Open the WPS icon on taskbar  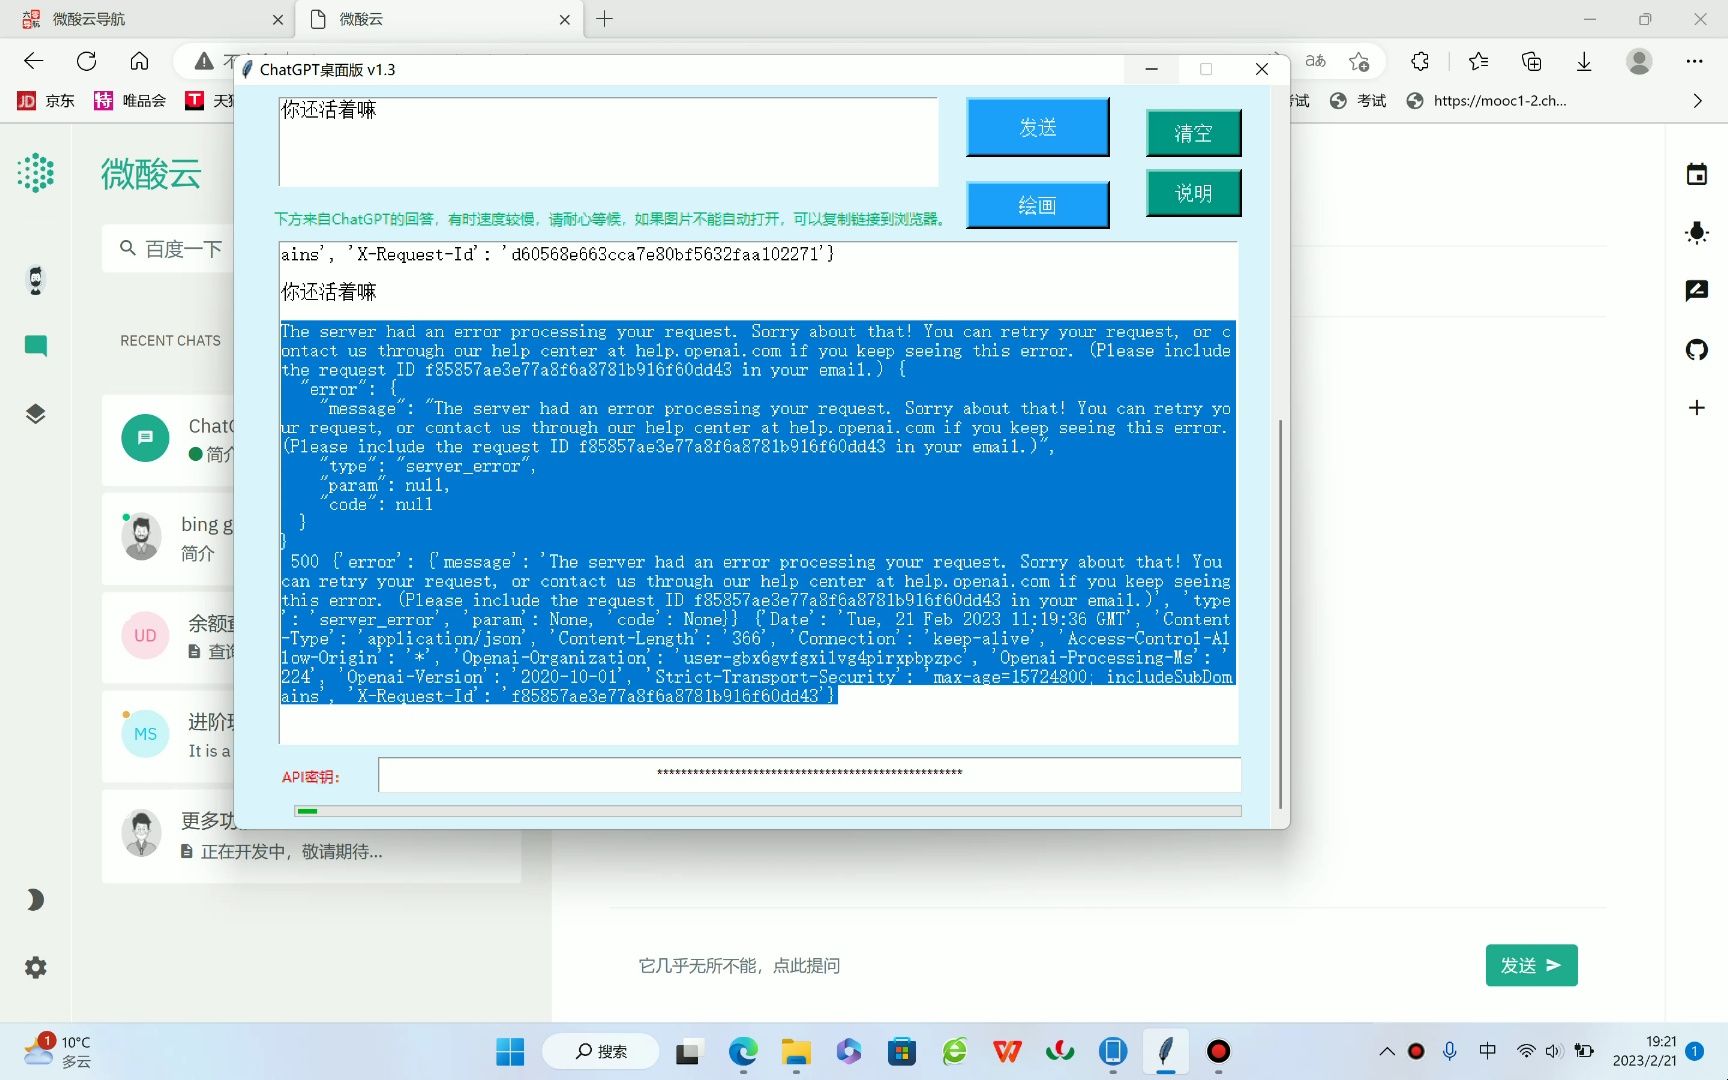click(1007, 1051)
